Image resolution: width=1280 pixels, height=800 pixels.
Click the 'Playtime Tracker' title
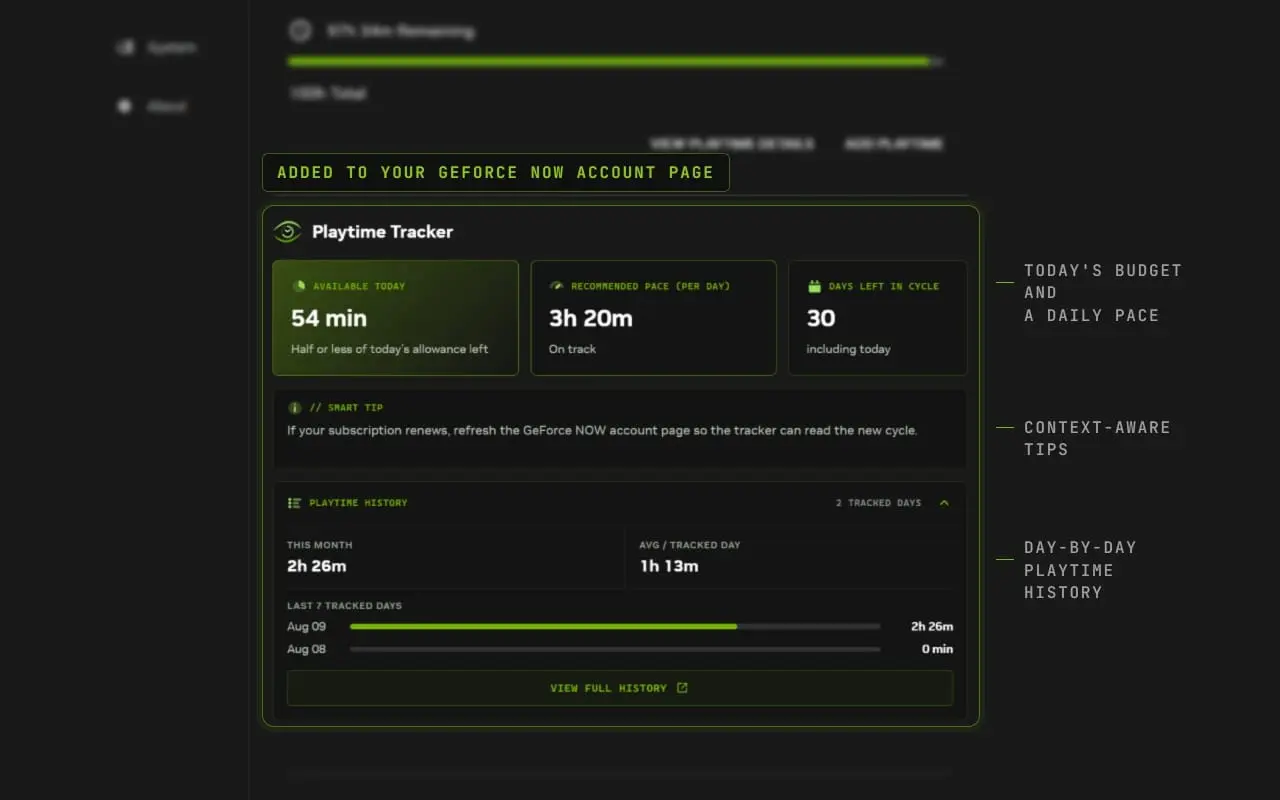click(x=382, y=232)
